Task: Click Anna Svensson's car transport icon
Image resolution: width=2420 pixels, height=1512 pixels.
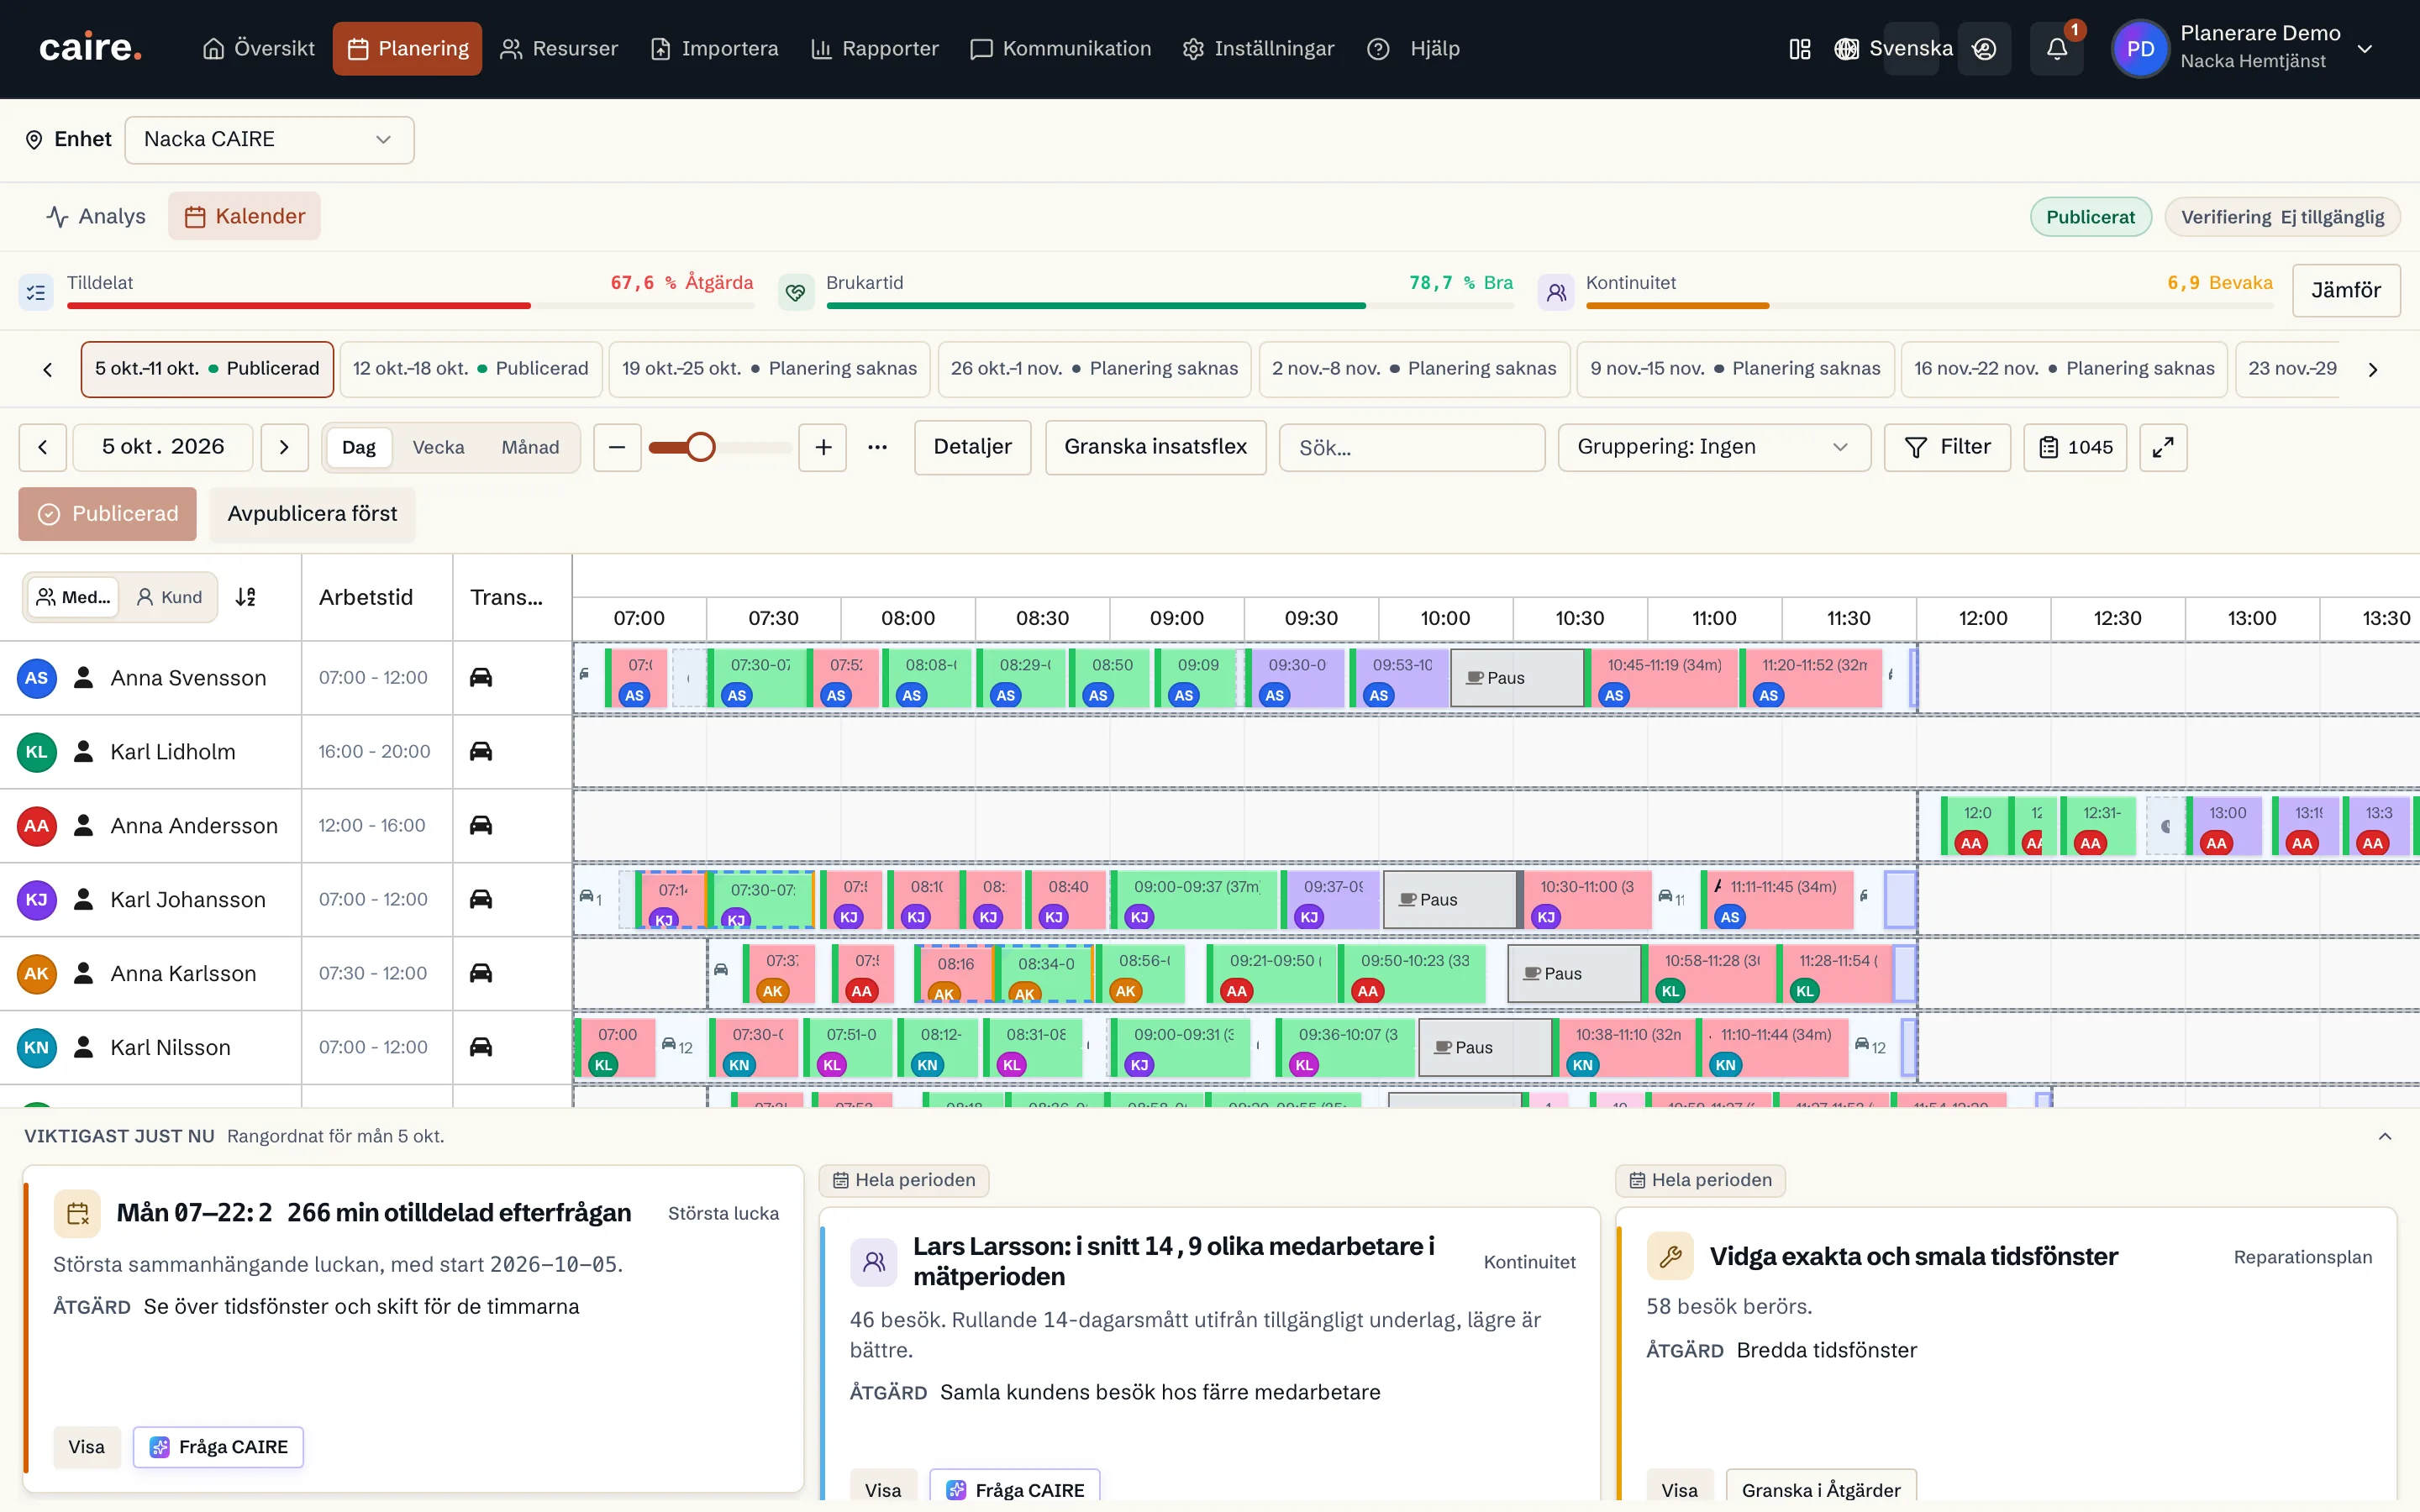Action: point(481,678)
